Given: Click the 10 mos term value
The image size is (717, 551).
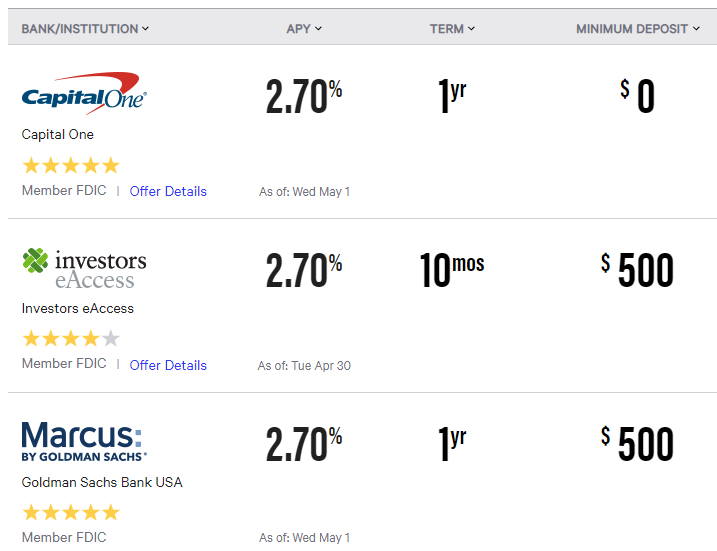Looking at the screenshot, I should click(x=452, y=270).
